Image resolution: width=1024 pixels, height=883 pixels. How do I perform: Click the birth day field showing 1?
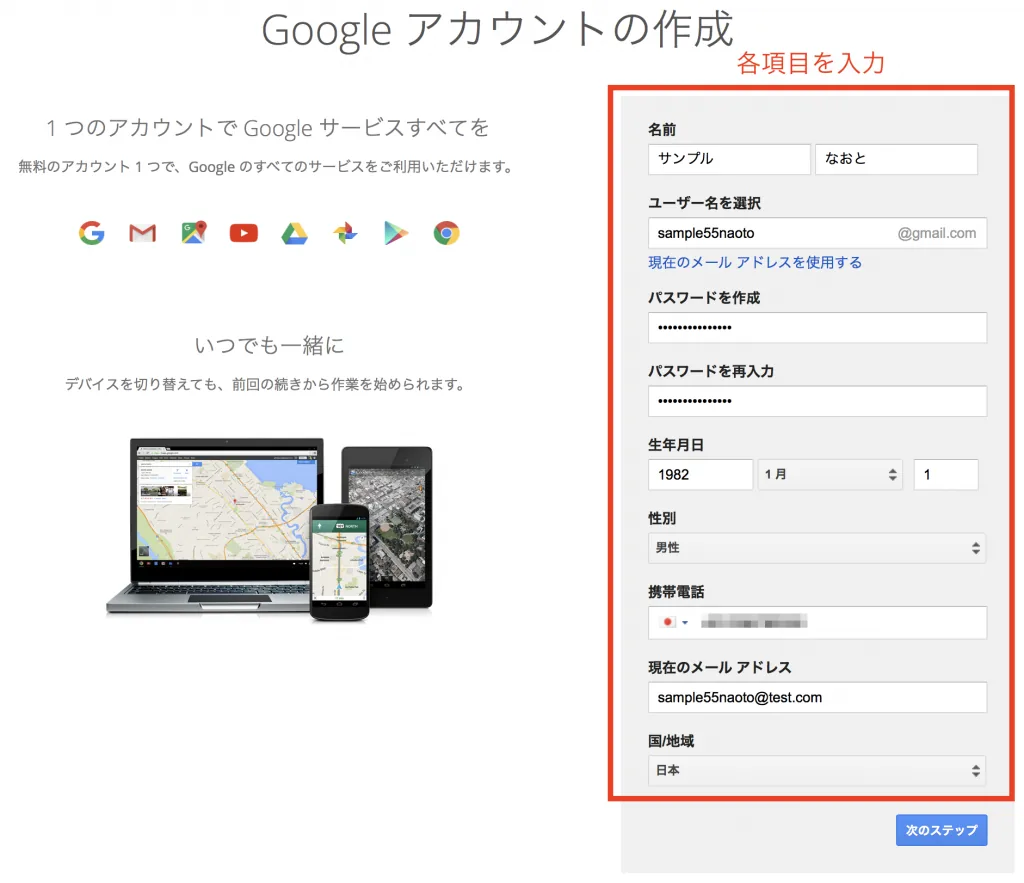946,475
